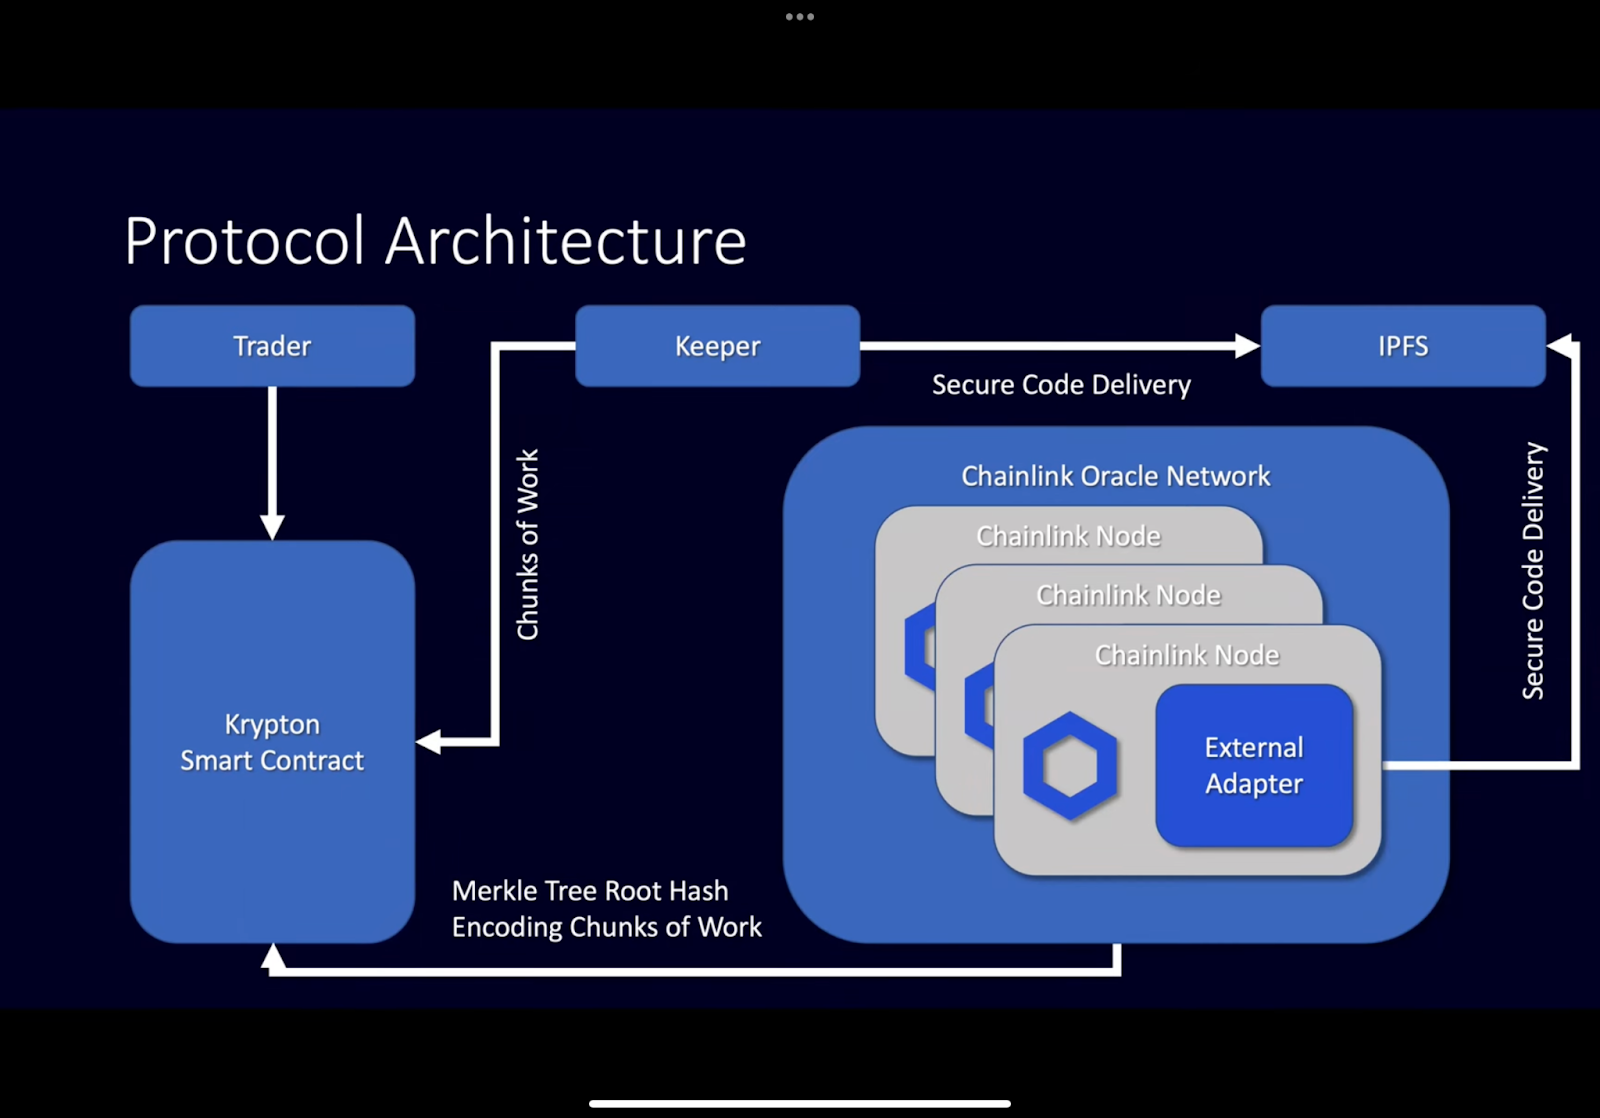The height and width of the screenshot is (1118, 1600).
Task: Click the Chainlink hexagon logo in the front node
Action: pos(1070,766)
